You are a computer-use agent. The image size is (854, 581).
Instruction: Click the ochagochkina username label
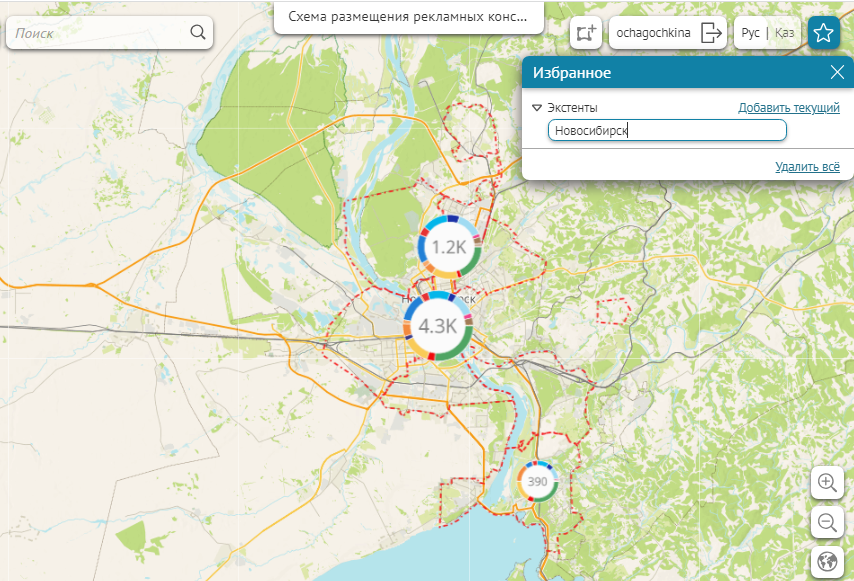654,33
